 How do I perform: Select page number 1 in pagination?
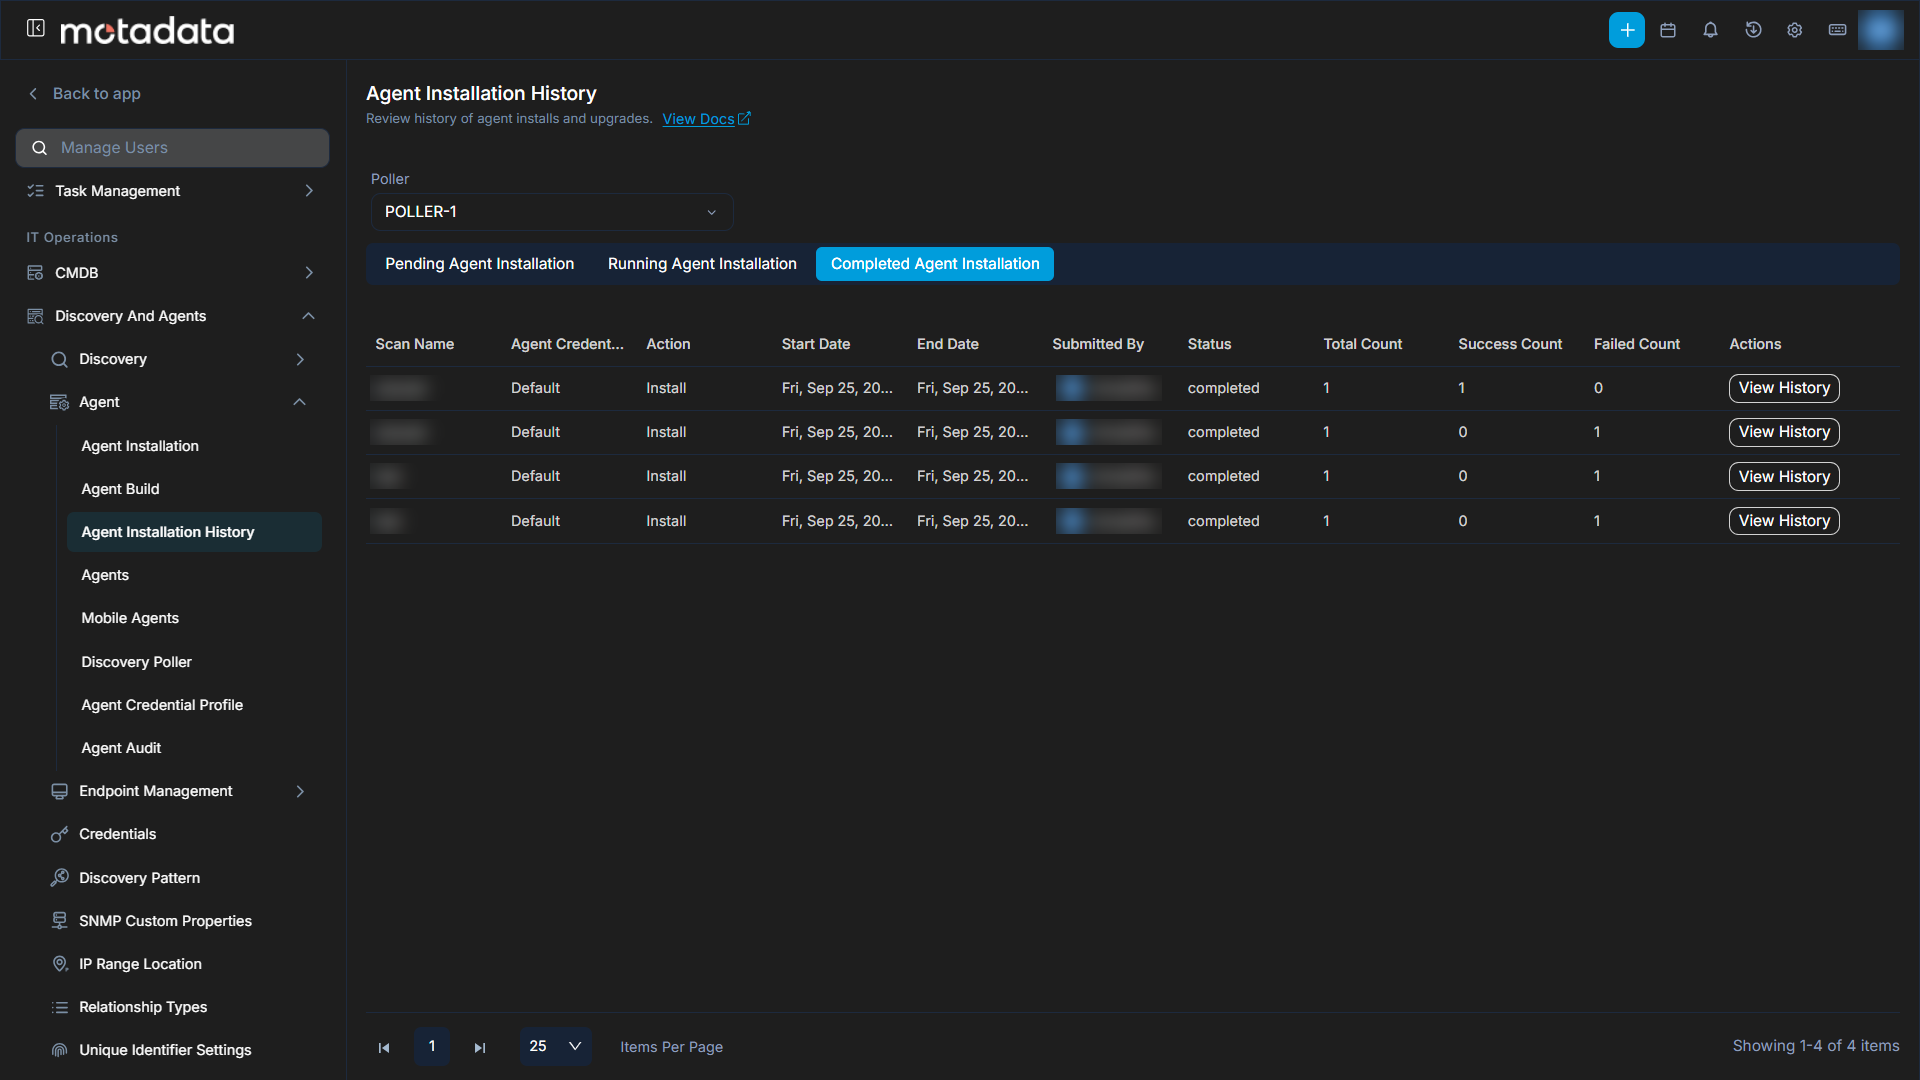[x=432, y=1046]
